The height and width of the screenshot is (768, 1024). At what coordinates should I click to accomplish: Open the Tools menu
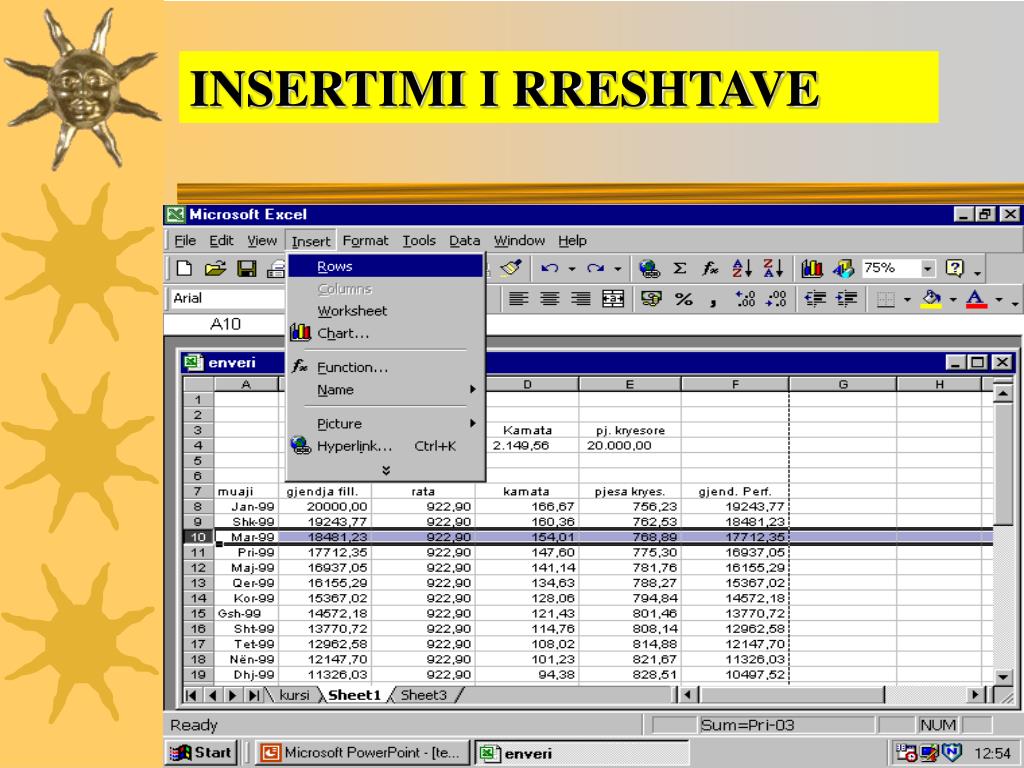419,241
